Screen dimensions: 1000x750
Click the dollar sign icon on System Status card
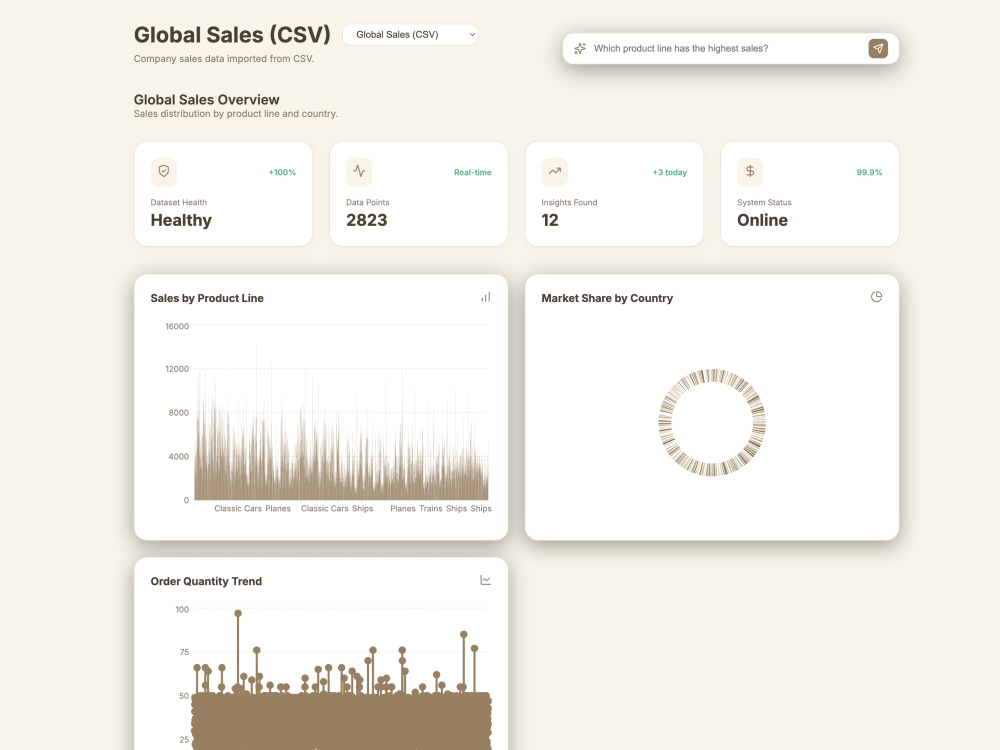pyautogui.click(x=750, y=172)
